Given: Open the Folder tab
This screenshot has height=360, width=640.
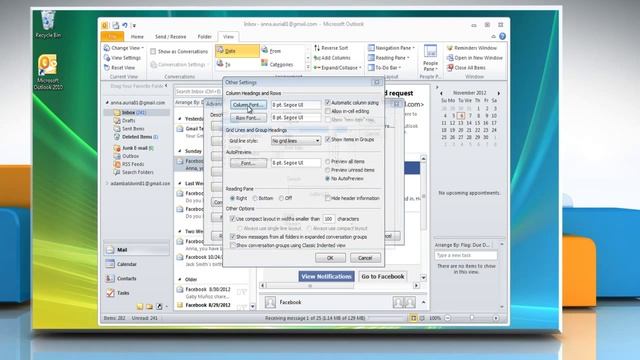Looking at the screenshot, I should (x=204, y=37).
